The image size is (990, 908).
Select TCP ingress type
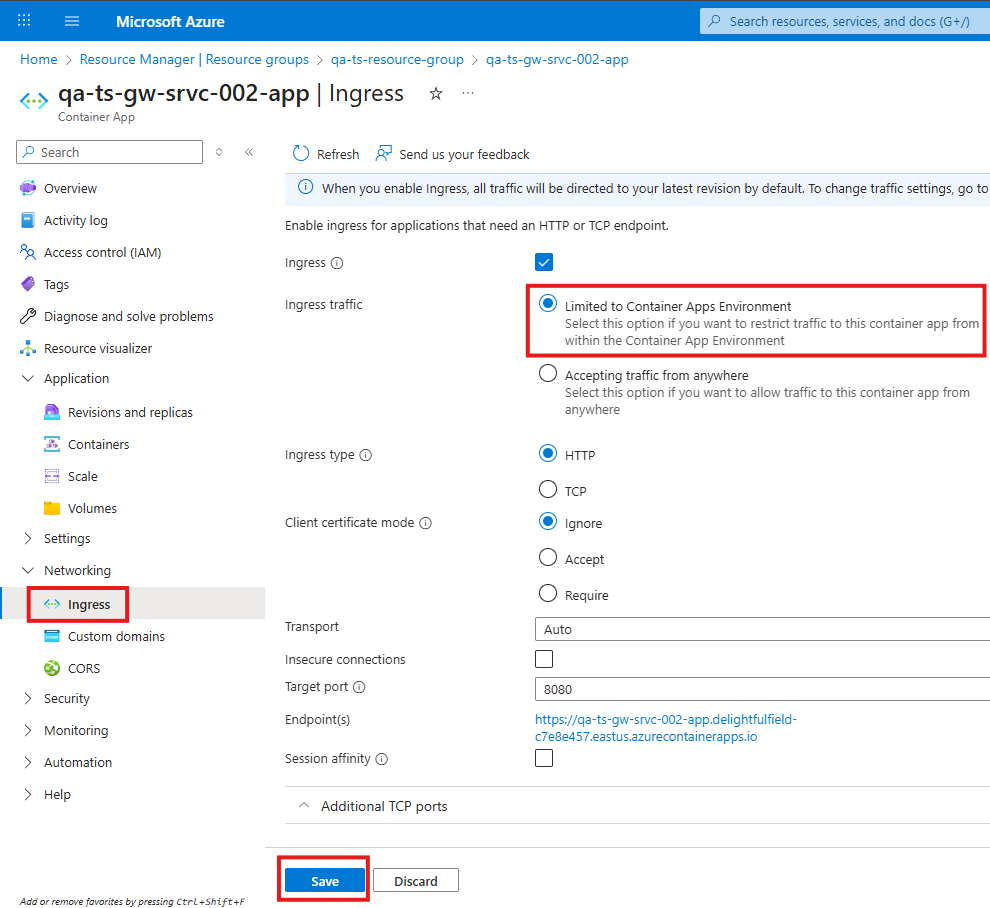tap(547, 489)
